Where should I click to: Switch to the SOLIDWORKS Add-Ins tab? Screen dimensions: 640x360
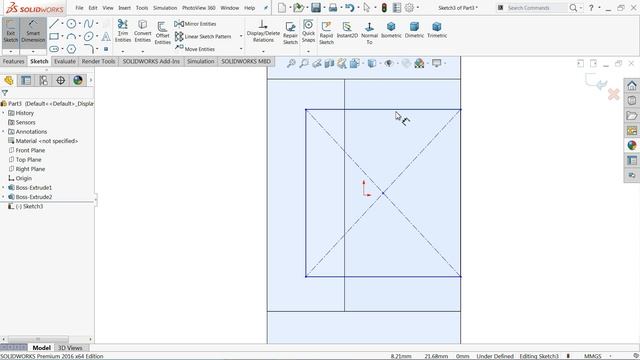pyautogui.click(x=151, y=61)
